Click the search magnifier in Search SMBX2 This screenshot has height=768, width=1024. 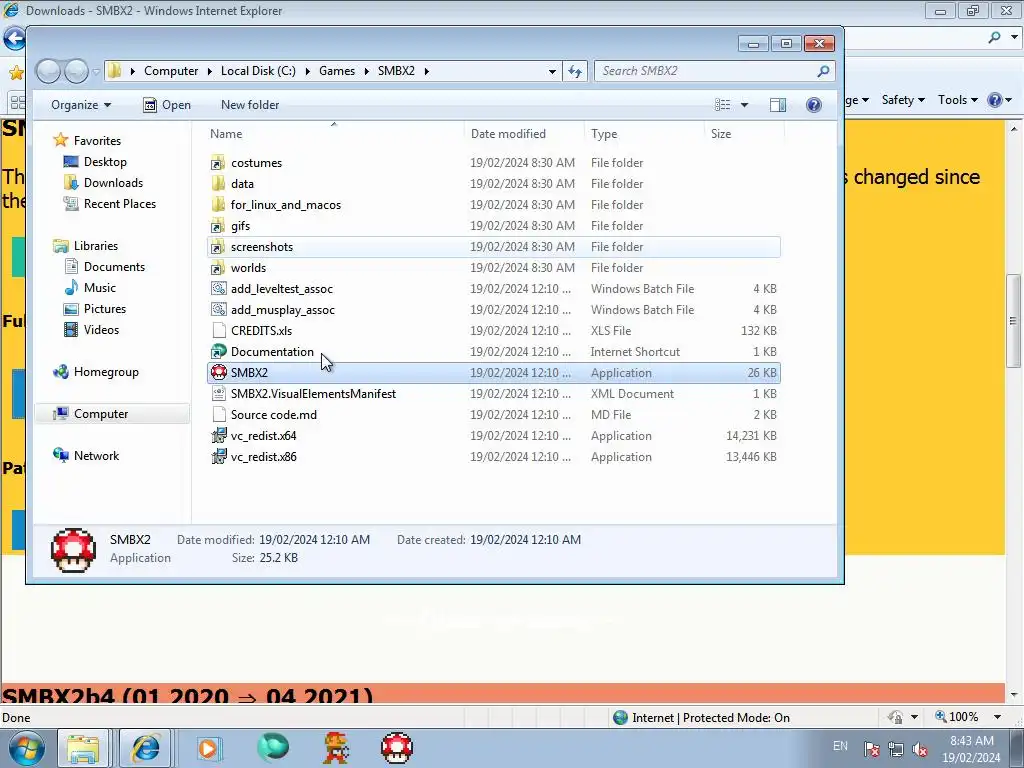coord(823,71)
